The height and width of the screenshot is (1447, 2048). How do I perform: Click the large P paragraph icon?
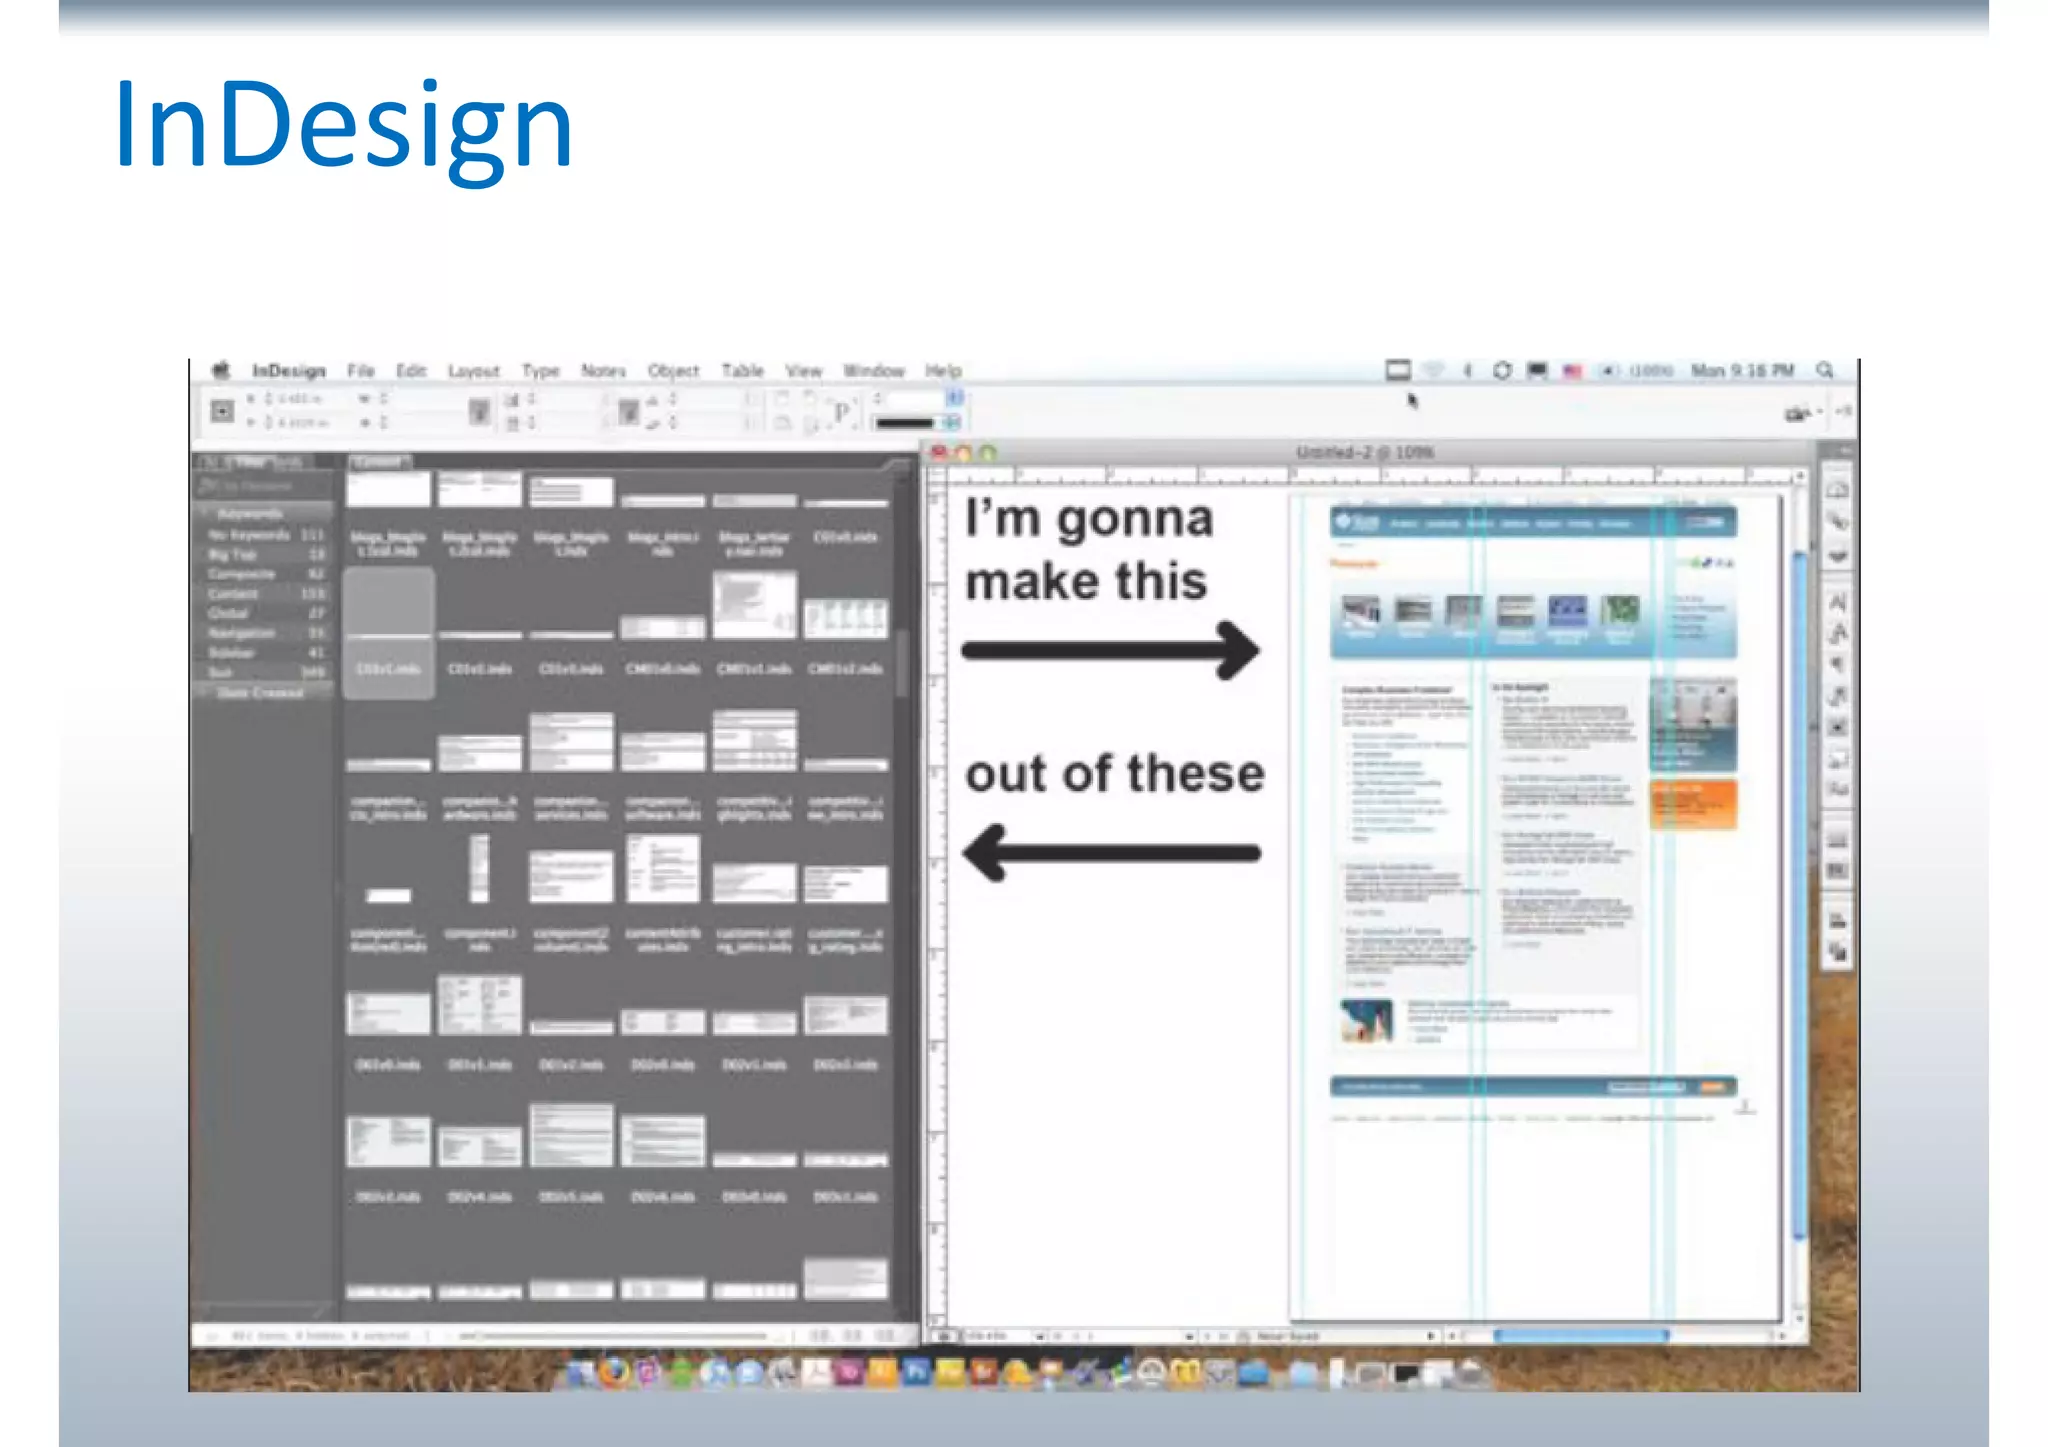click(841, 412)
